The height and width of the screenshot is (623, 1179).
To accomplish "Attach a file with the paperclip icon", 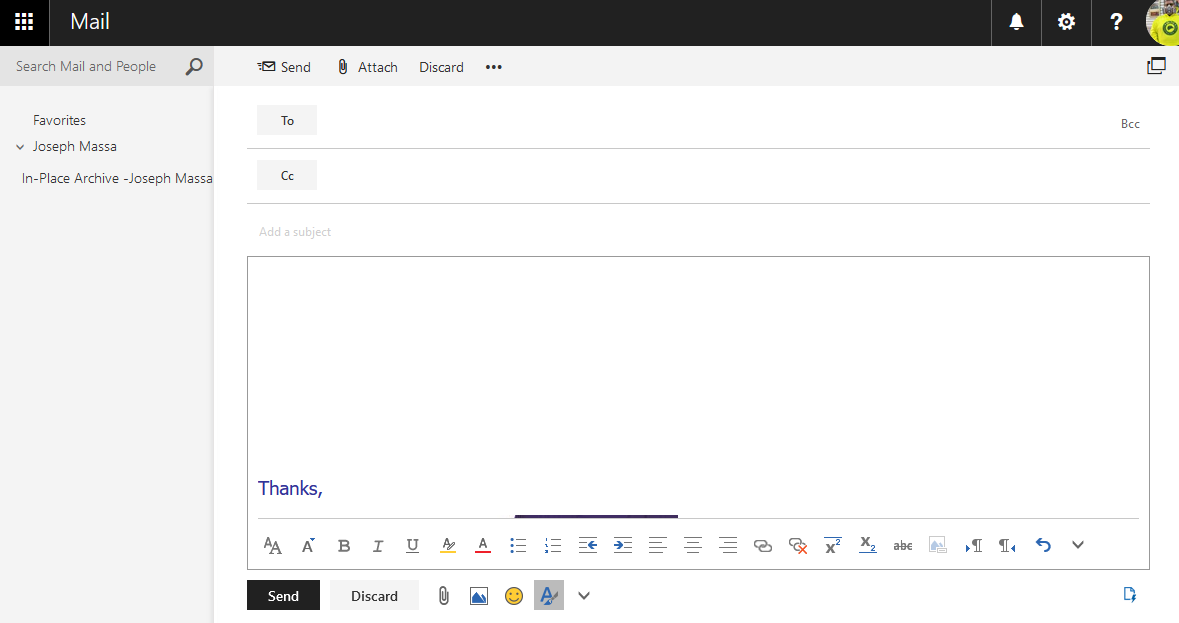I will 443,595.
